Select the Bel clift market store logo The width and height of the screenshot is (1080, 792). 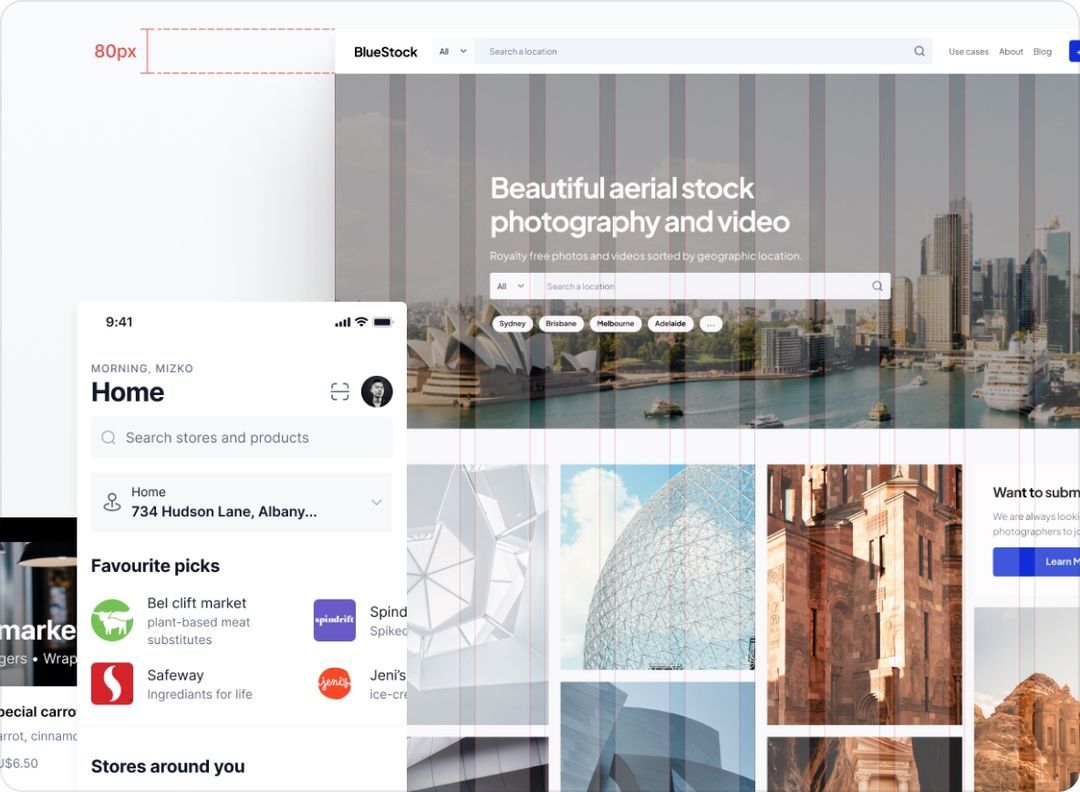tap(112, 620)
